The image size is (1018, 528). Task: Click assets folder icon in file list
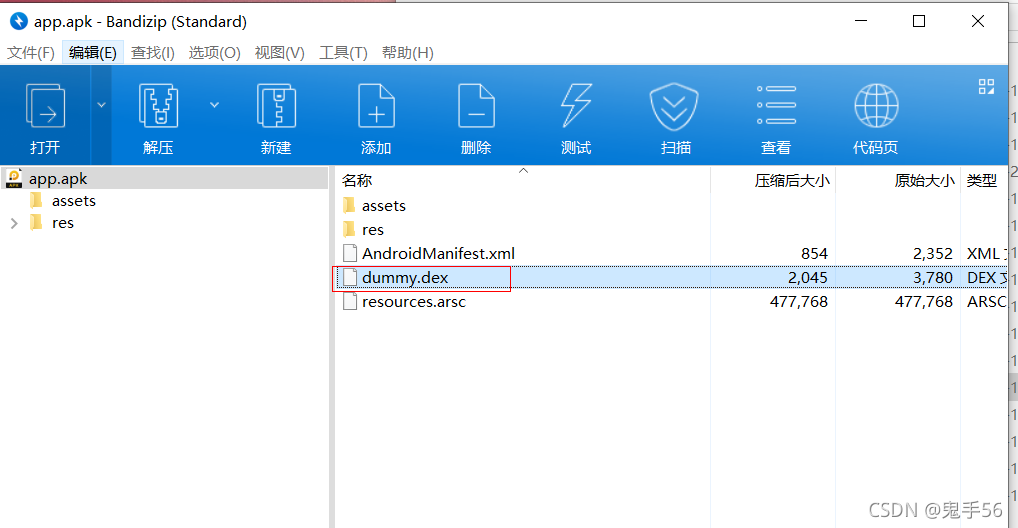(x=349, y=206)
